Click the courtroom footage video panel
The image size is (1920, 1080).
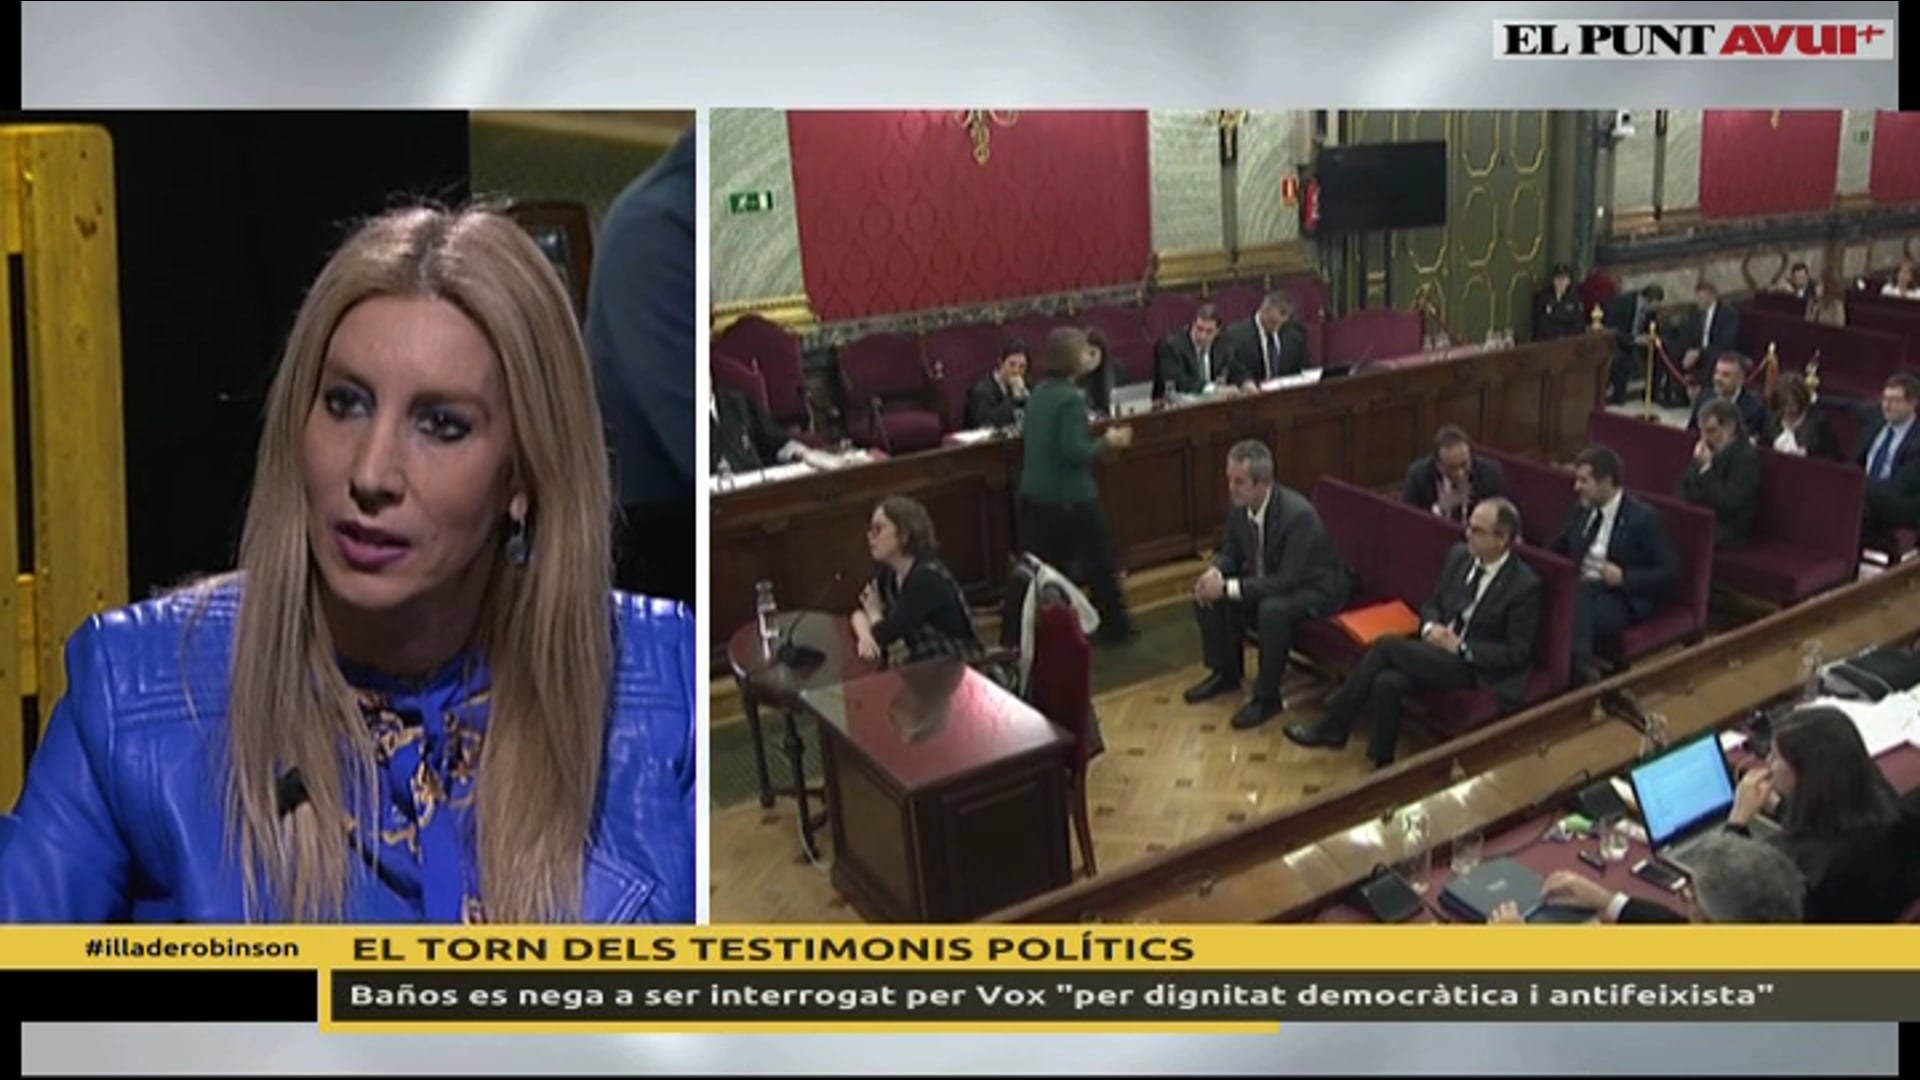pyautogui.click(x=1314, y=516)
